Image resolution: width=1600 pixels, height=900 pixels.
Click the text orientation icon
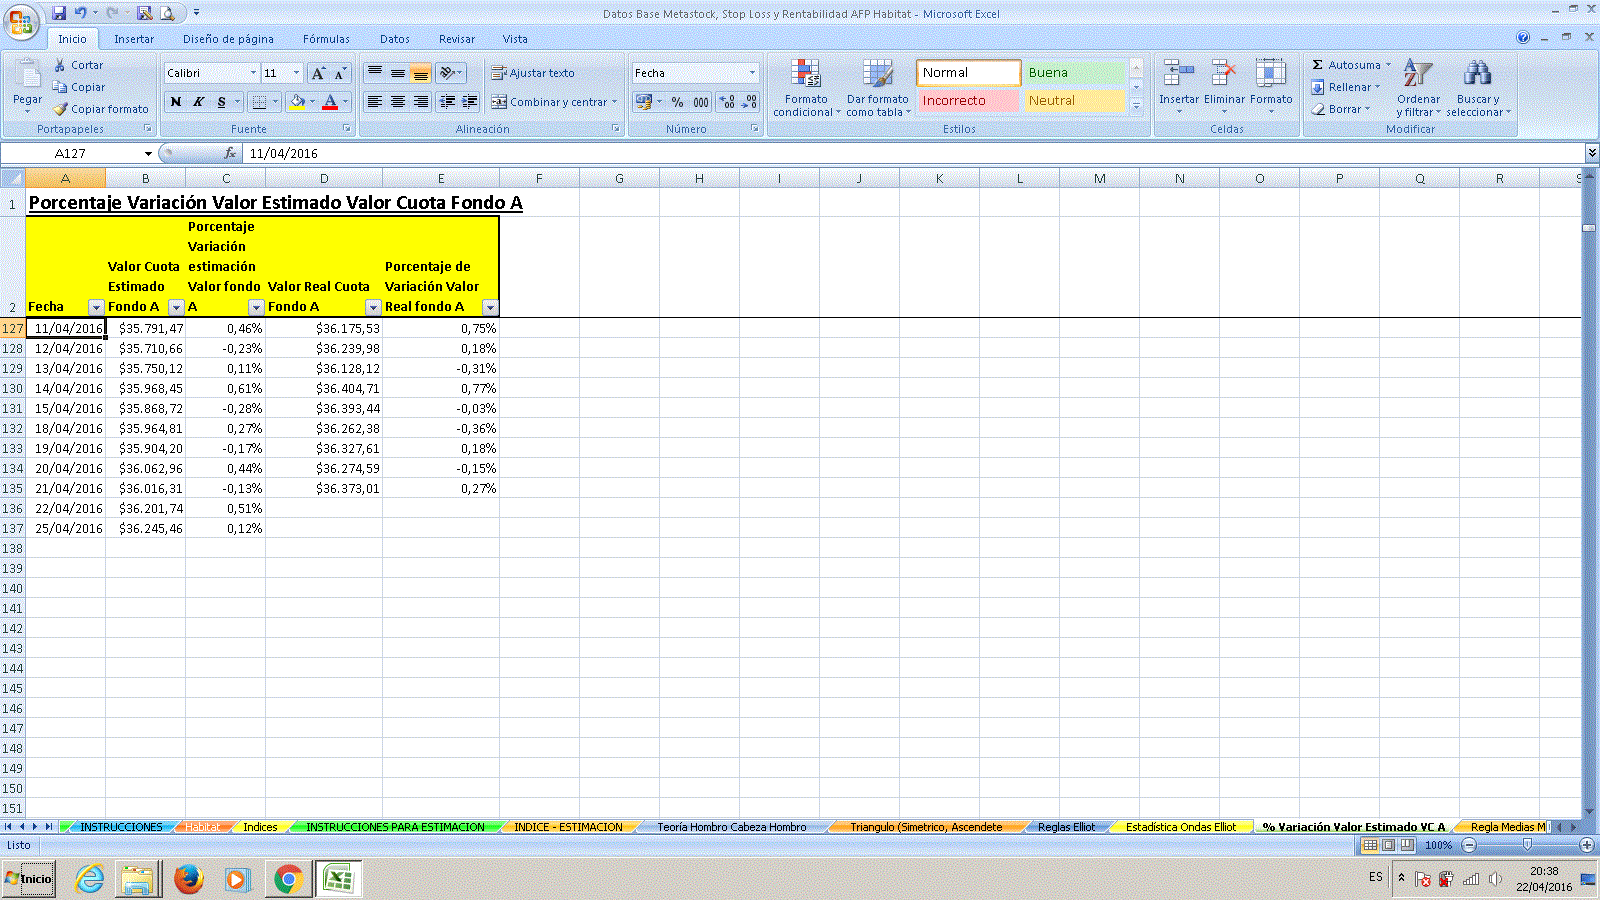[451, 73]
